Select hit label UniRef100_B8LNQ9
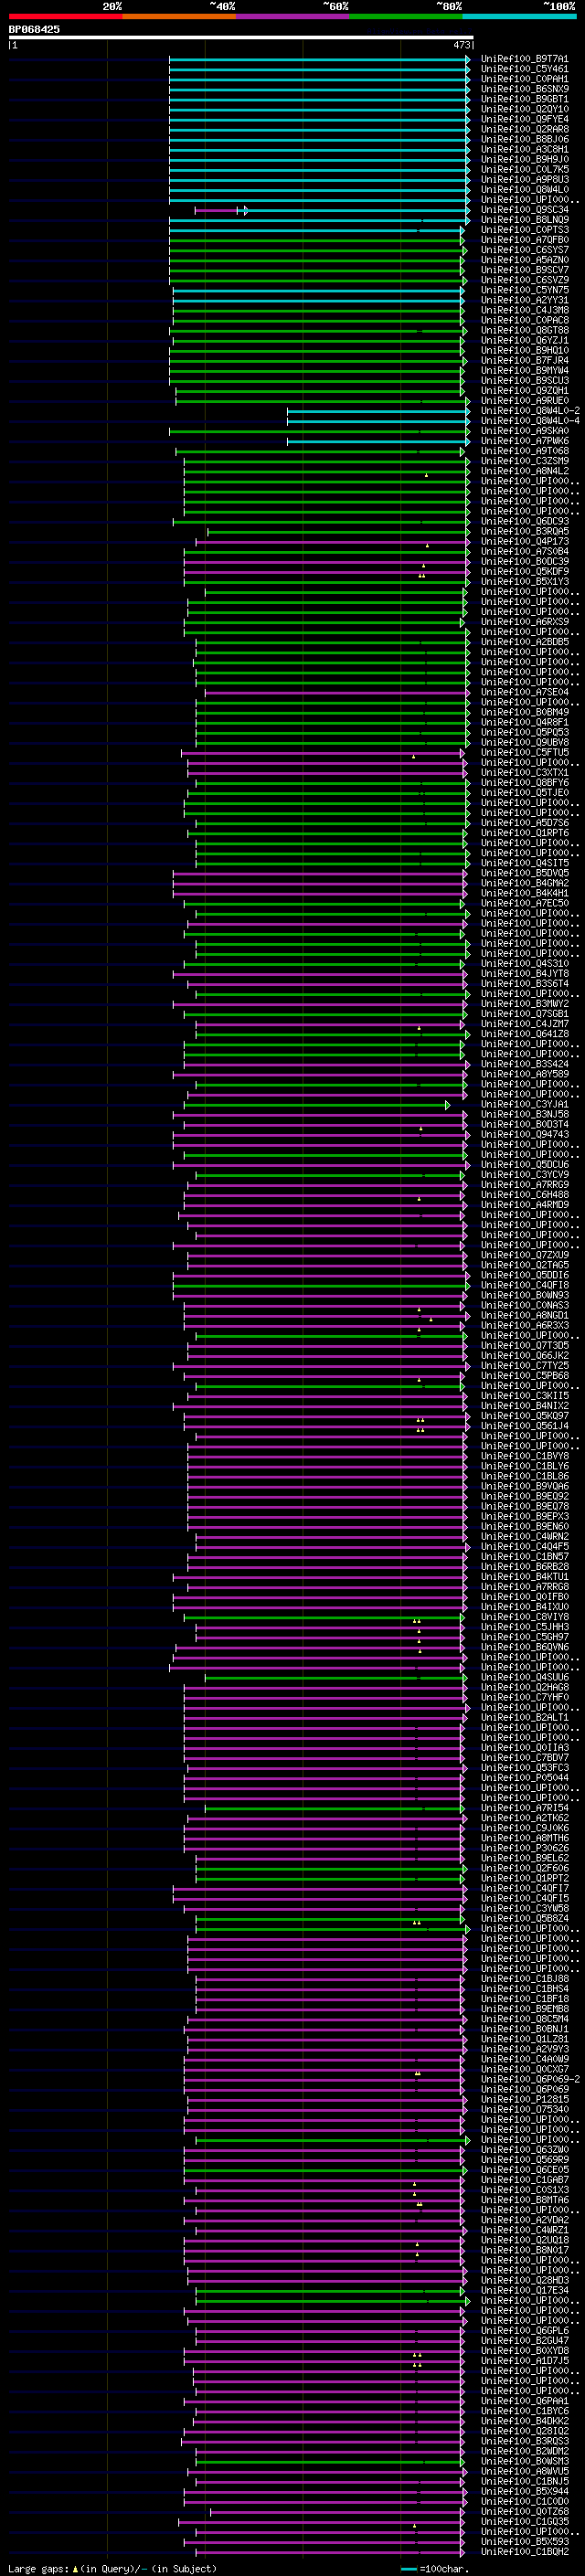Image resolution: width=585 pixels, height=2576 pixels. (x=524, y=220)
